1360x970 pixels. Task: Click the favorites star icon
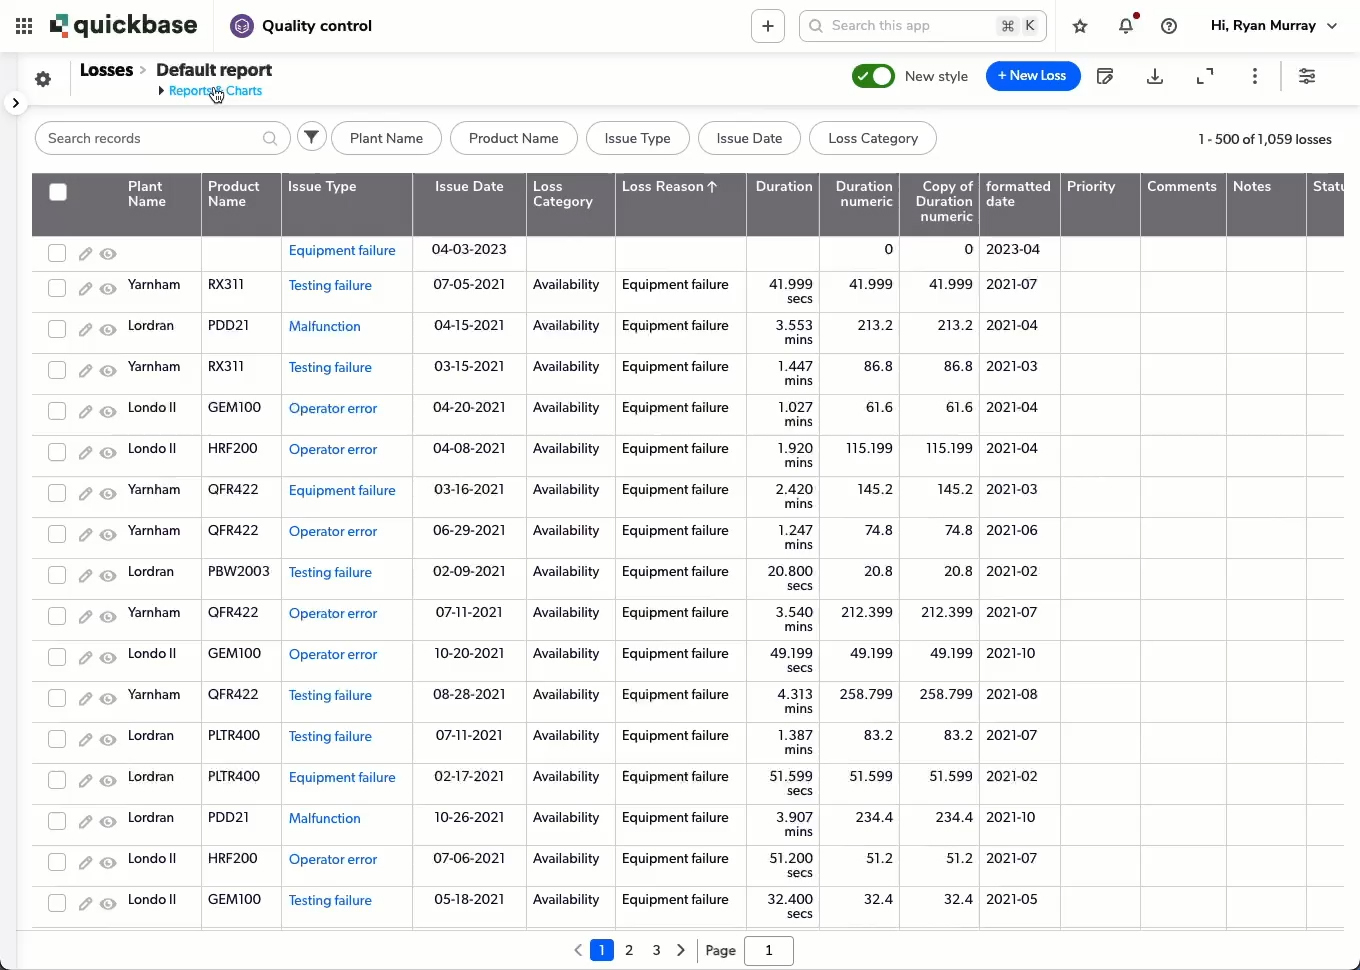(1080, 26)
